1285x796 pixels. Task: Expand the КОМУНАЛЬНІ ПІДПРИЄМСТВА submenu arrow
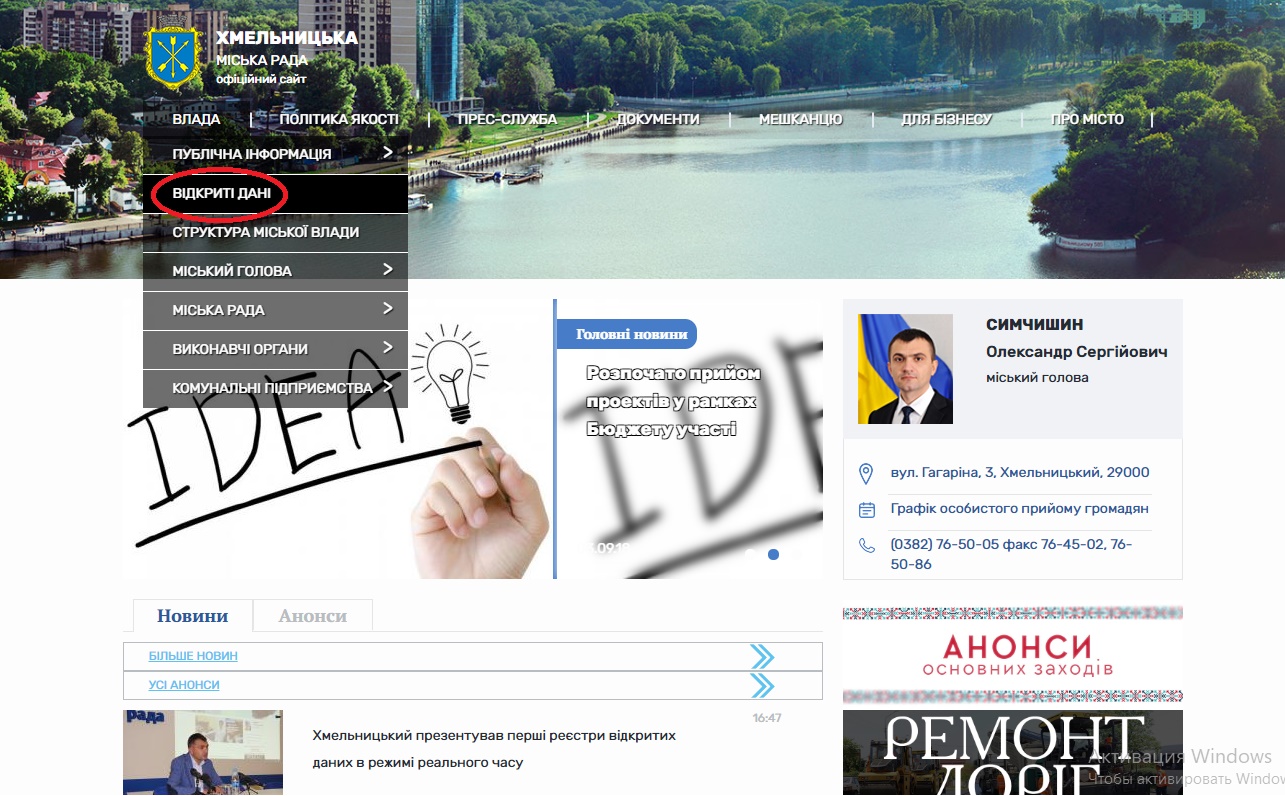(388, 387)
